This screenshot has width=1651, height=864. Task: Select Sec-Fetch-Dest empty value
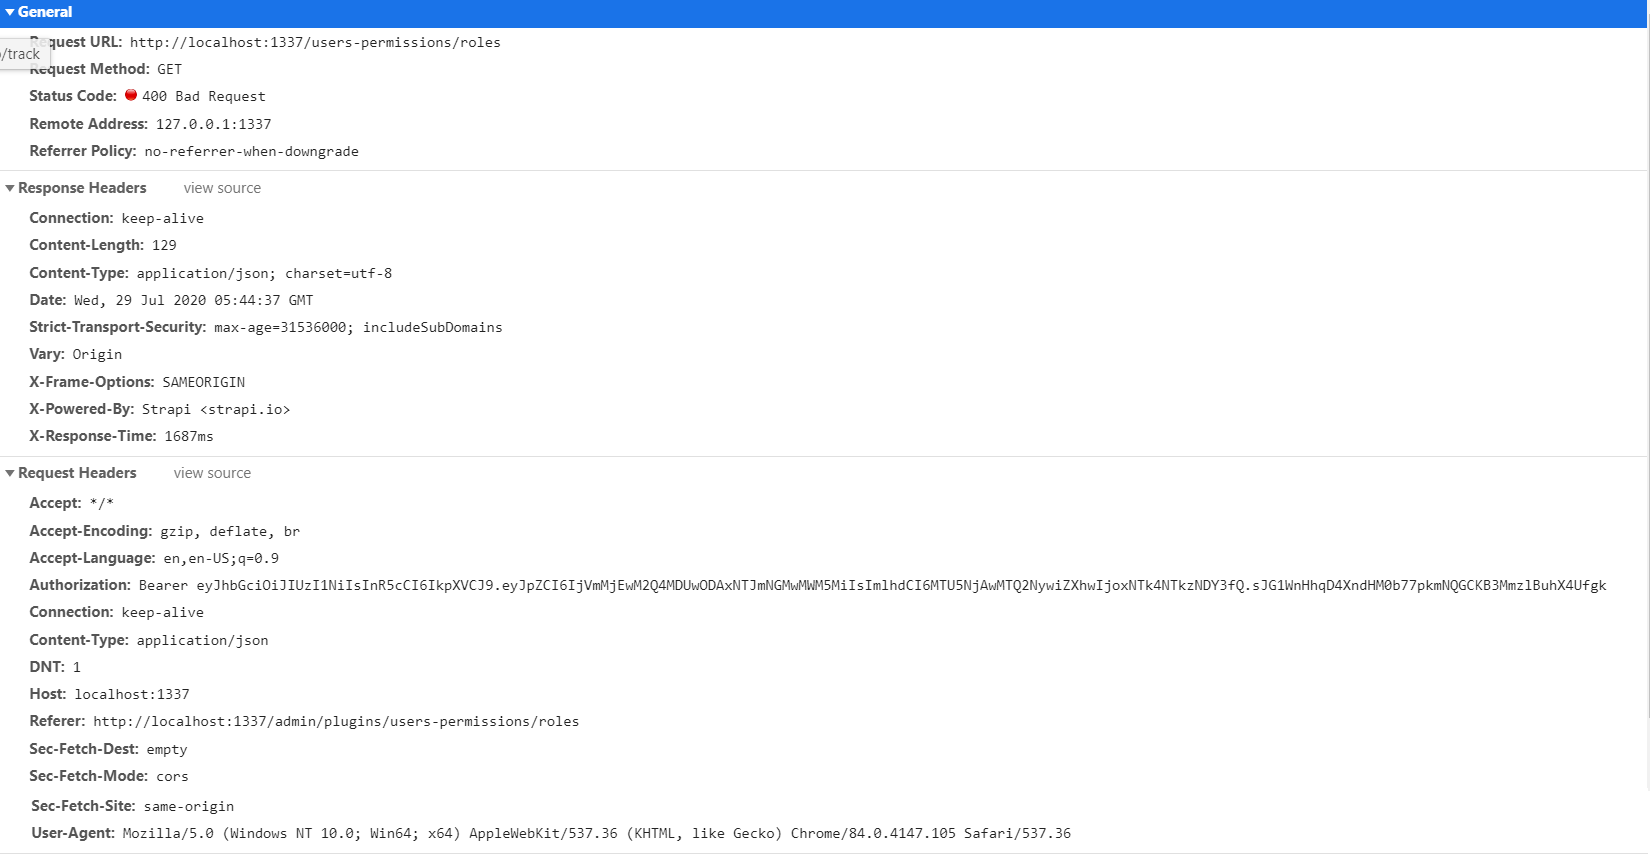coord(167,749)
